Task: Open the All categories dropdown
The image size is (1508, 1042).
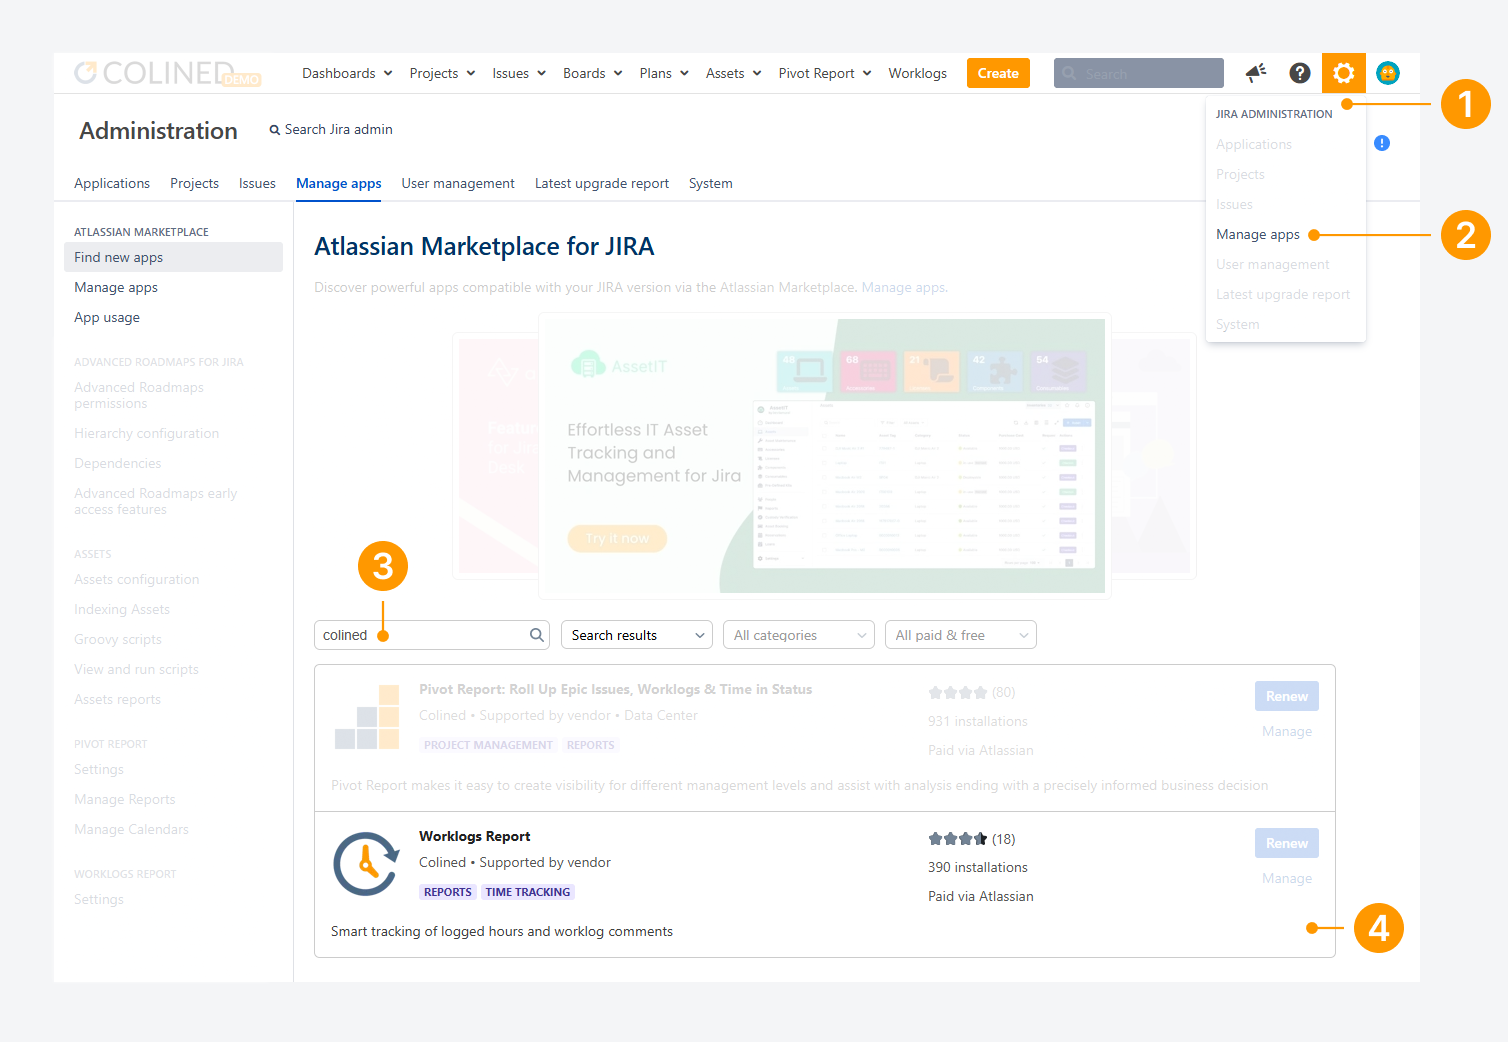Action: [x=799, y=635]
